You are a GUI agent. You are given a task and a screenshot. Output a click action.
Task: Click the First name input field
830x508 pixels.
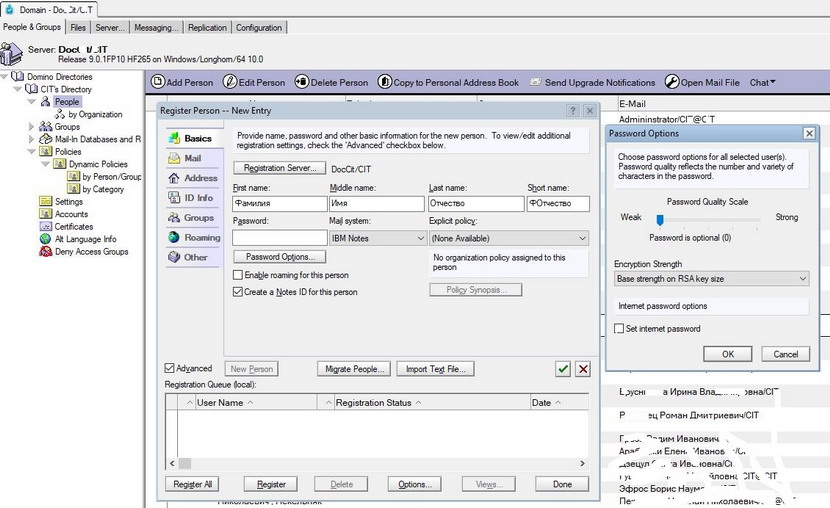279,203
